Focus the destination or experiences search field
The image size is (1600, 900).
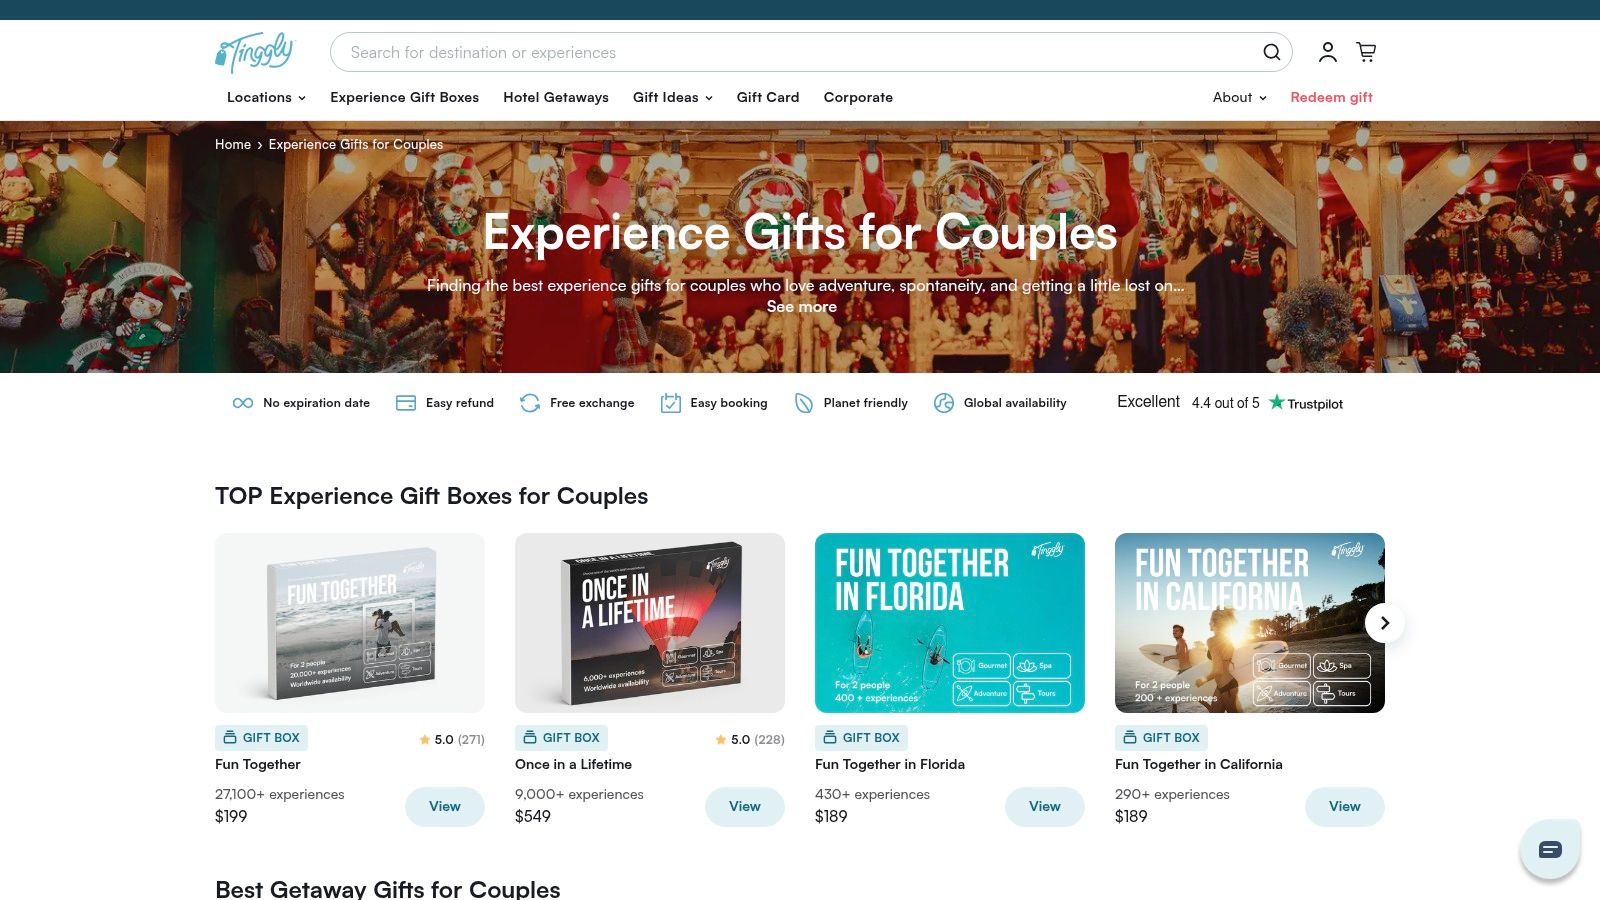pyautogui.click(x=795, y=52)
